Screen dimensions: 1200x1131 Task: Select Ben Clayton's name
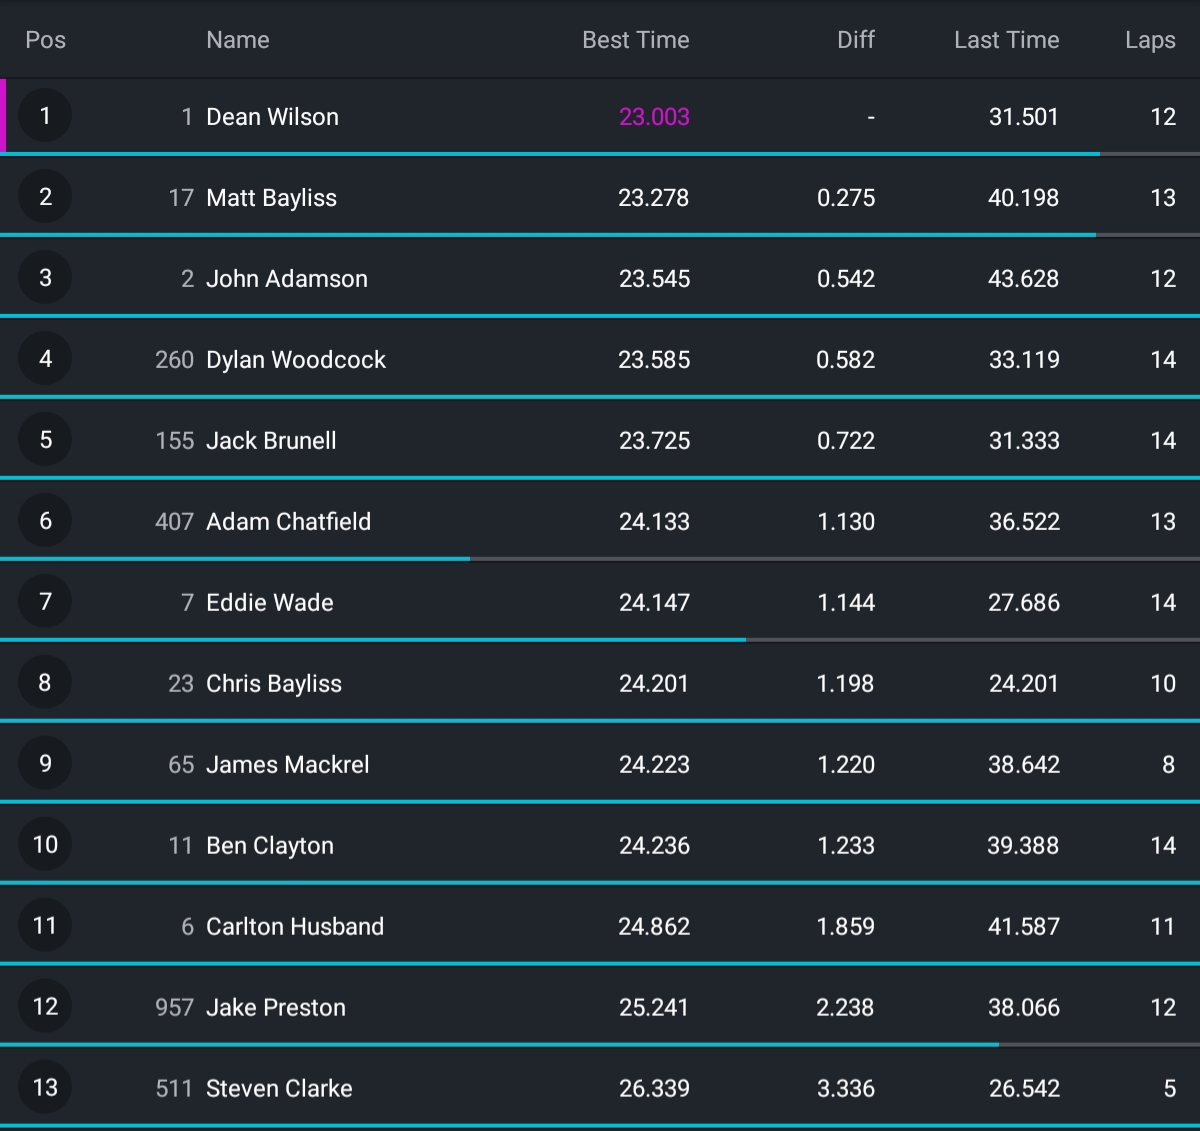click(x=269, y=846)
